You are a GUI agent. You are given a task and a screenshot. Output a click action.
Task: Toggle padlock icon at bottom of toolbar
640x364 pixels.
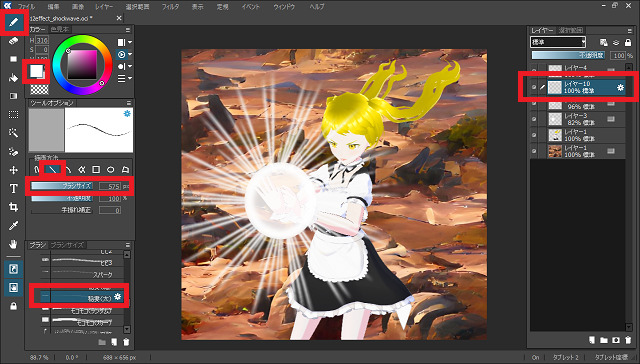pyautogui.click(x=13, y=306)
